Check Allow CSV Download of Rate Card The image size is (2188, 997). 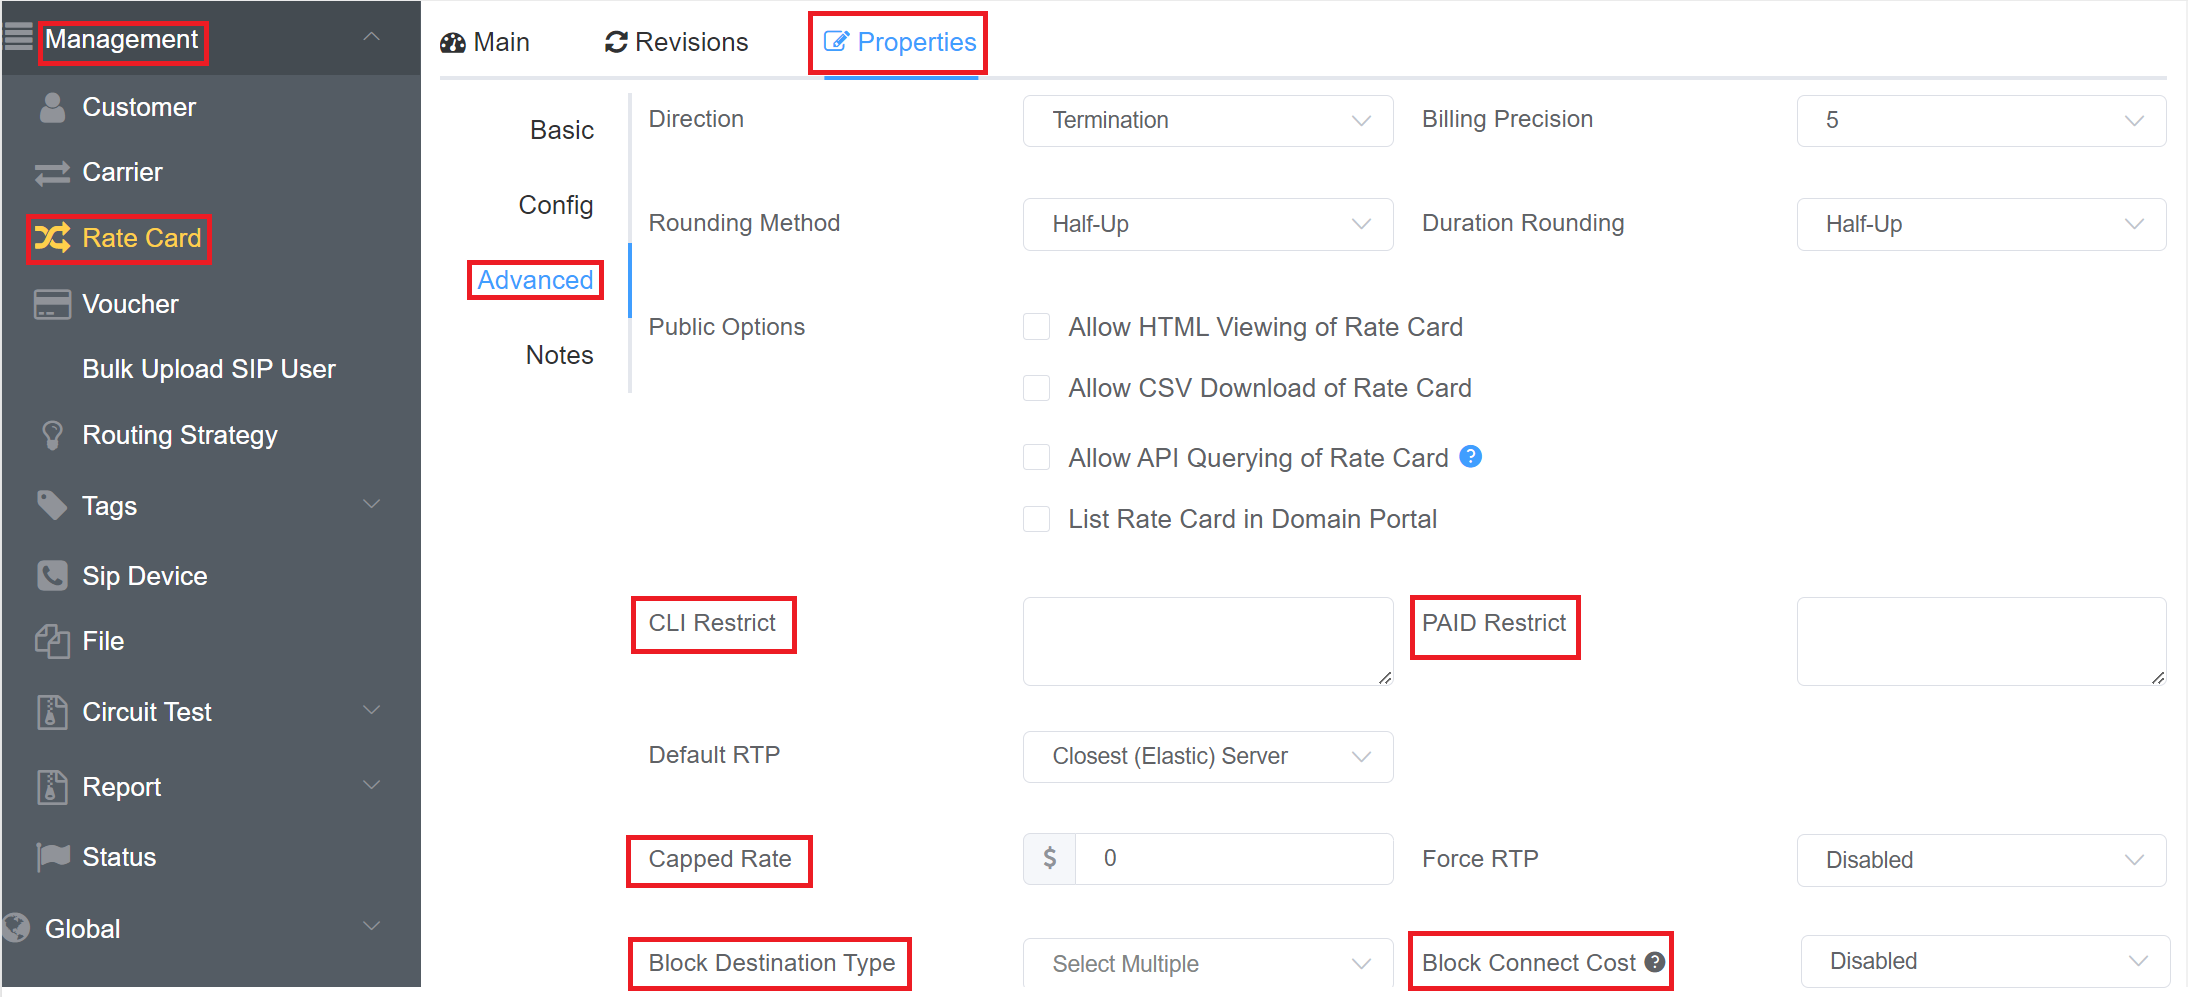click(x=1037, y=388)
